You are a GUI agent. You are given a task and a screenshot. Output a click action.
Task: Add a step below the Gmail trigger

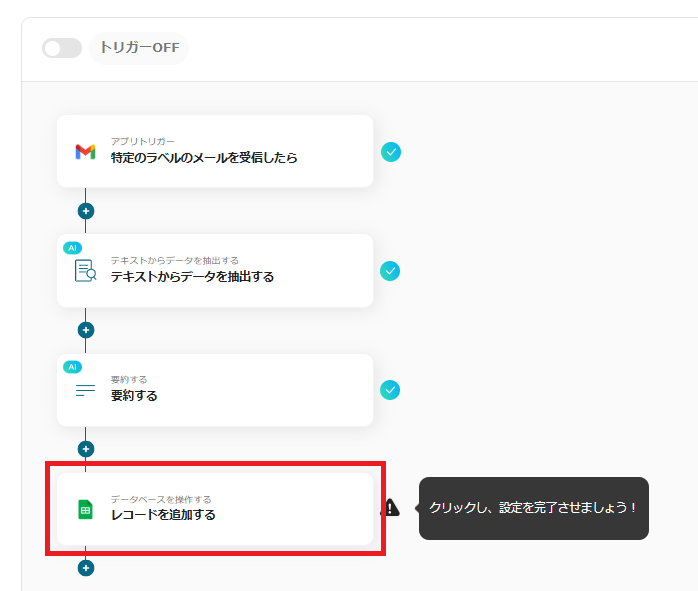[x=86, y=211]
